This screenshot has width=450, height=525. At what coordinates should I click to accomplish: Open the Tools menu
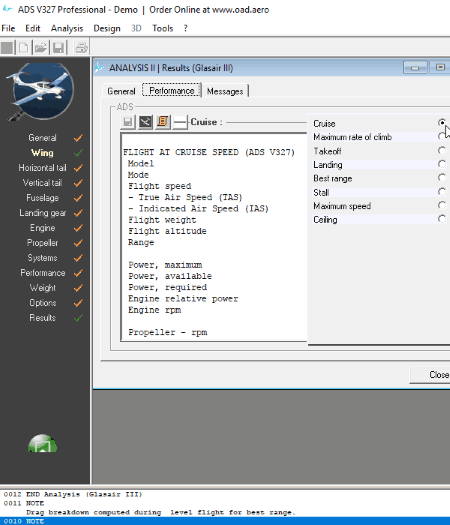(x=162, y=28)
